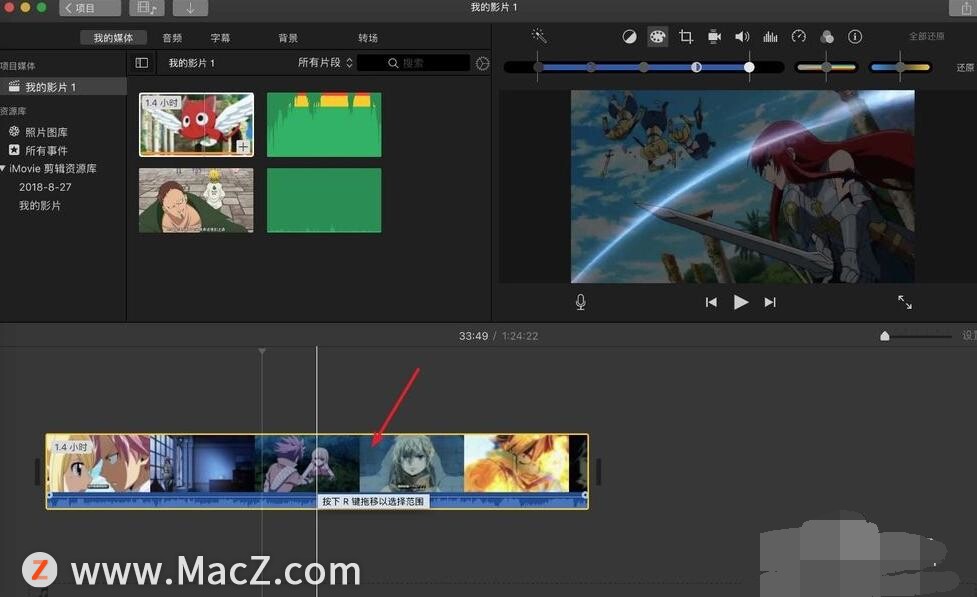Adjust the saturation slider
This screenshot has height=597, width=977.
[826, 67]
